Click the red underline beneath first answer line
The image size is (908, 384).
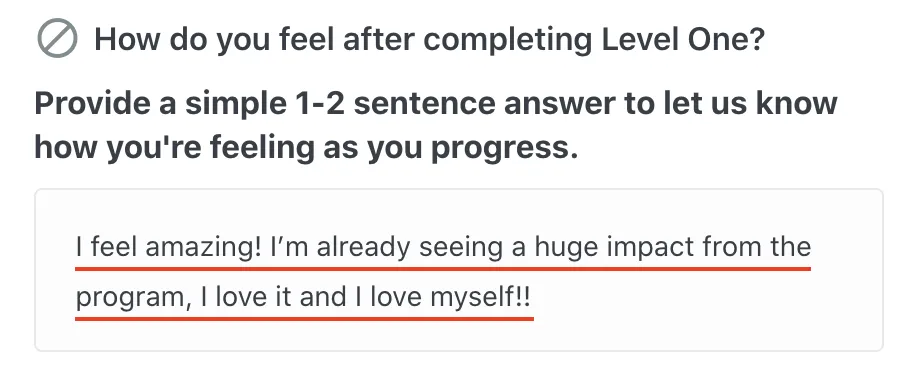point(443,269)
